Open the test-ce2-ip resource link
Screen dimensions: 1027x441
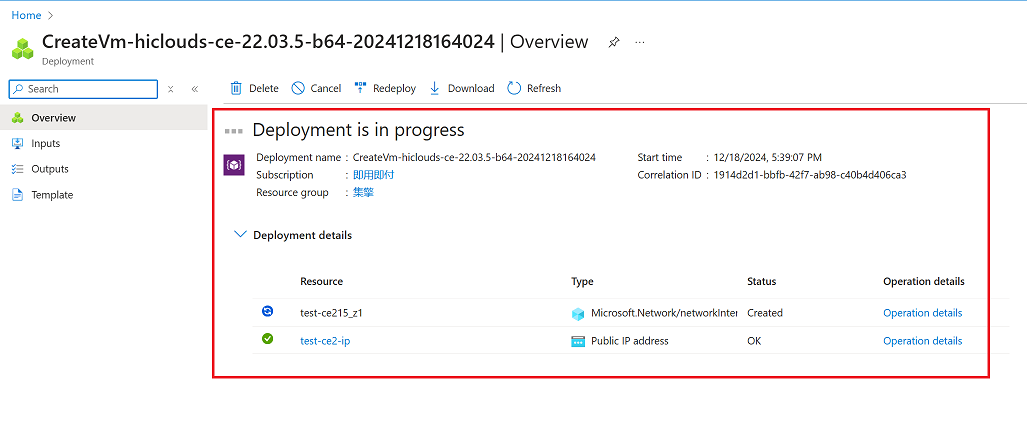coord(325,341)
